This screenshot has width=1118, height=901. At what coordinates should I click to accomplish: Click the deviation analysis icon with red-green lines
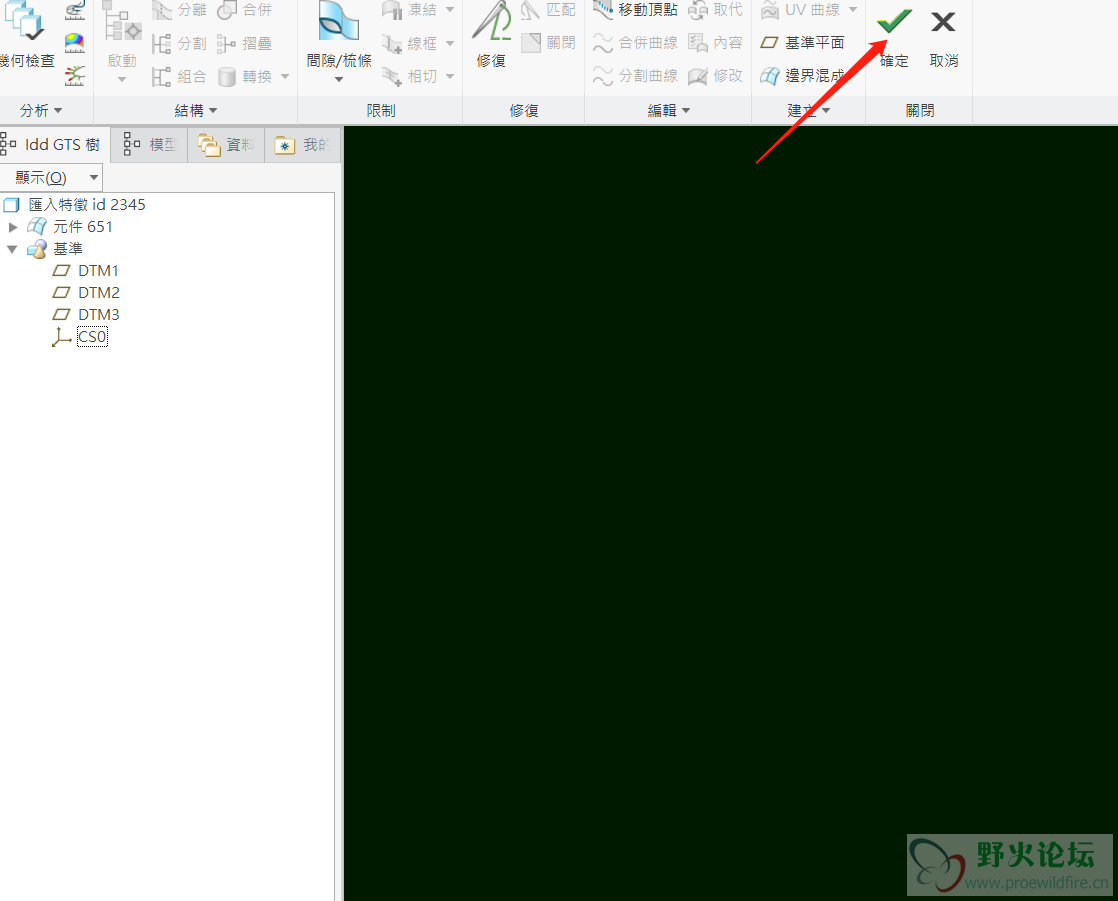click(75, 76)
